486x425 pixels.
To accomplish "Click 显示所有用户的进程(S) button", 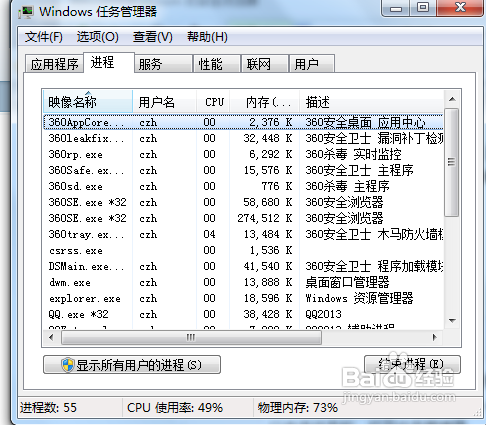I will 132,365.
